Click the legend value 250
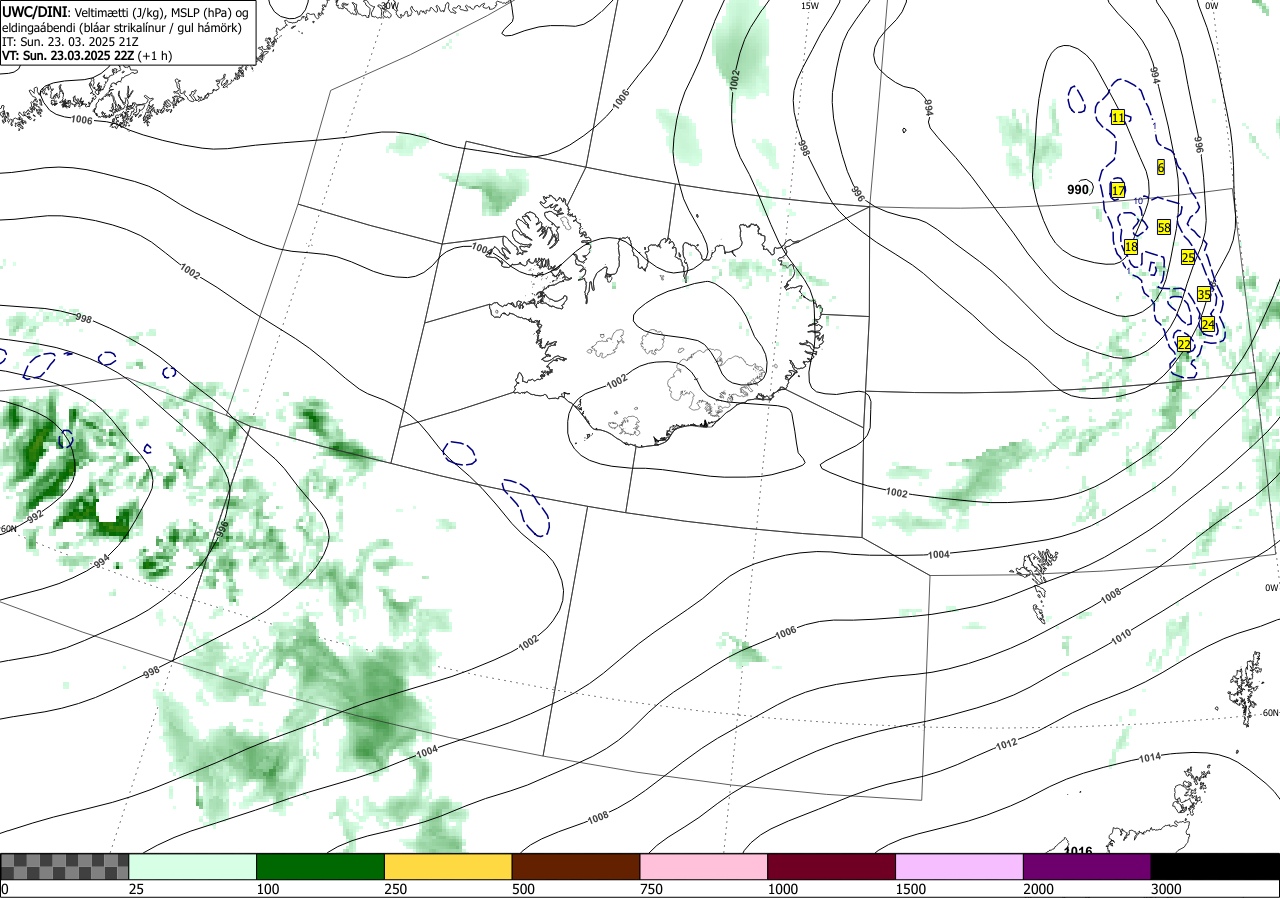The image size is (1280, 898). (396, 889)
